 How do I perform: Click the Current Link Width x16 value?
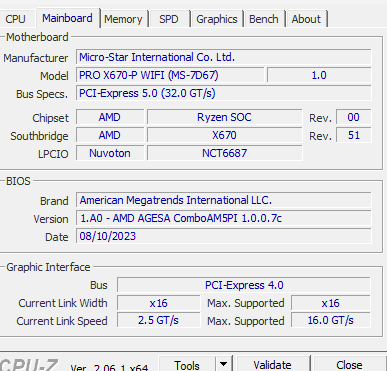[x=159, y=303]
